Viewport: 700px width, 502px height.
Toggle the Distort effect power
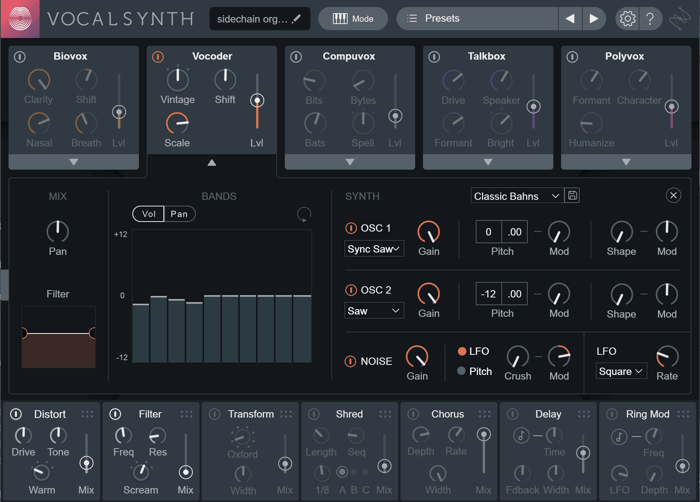pyautogui.click(x=16, y=414)
